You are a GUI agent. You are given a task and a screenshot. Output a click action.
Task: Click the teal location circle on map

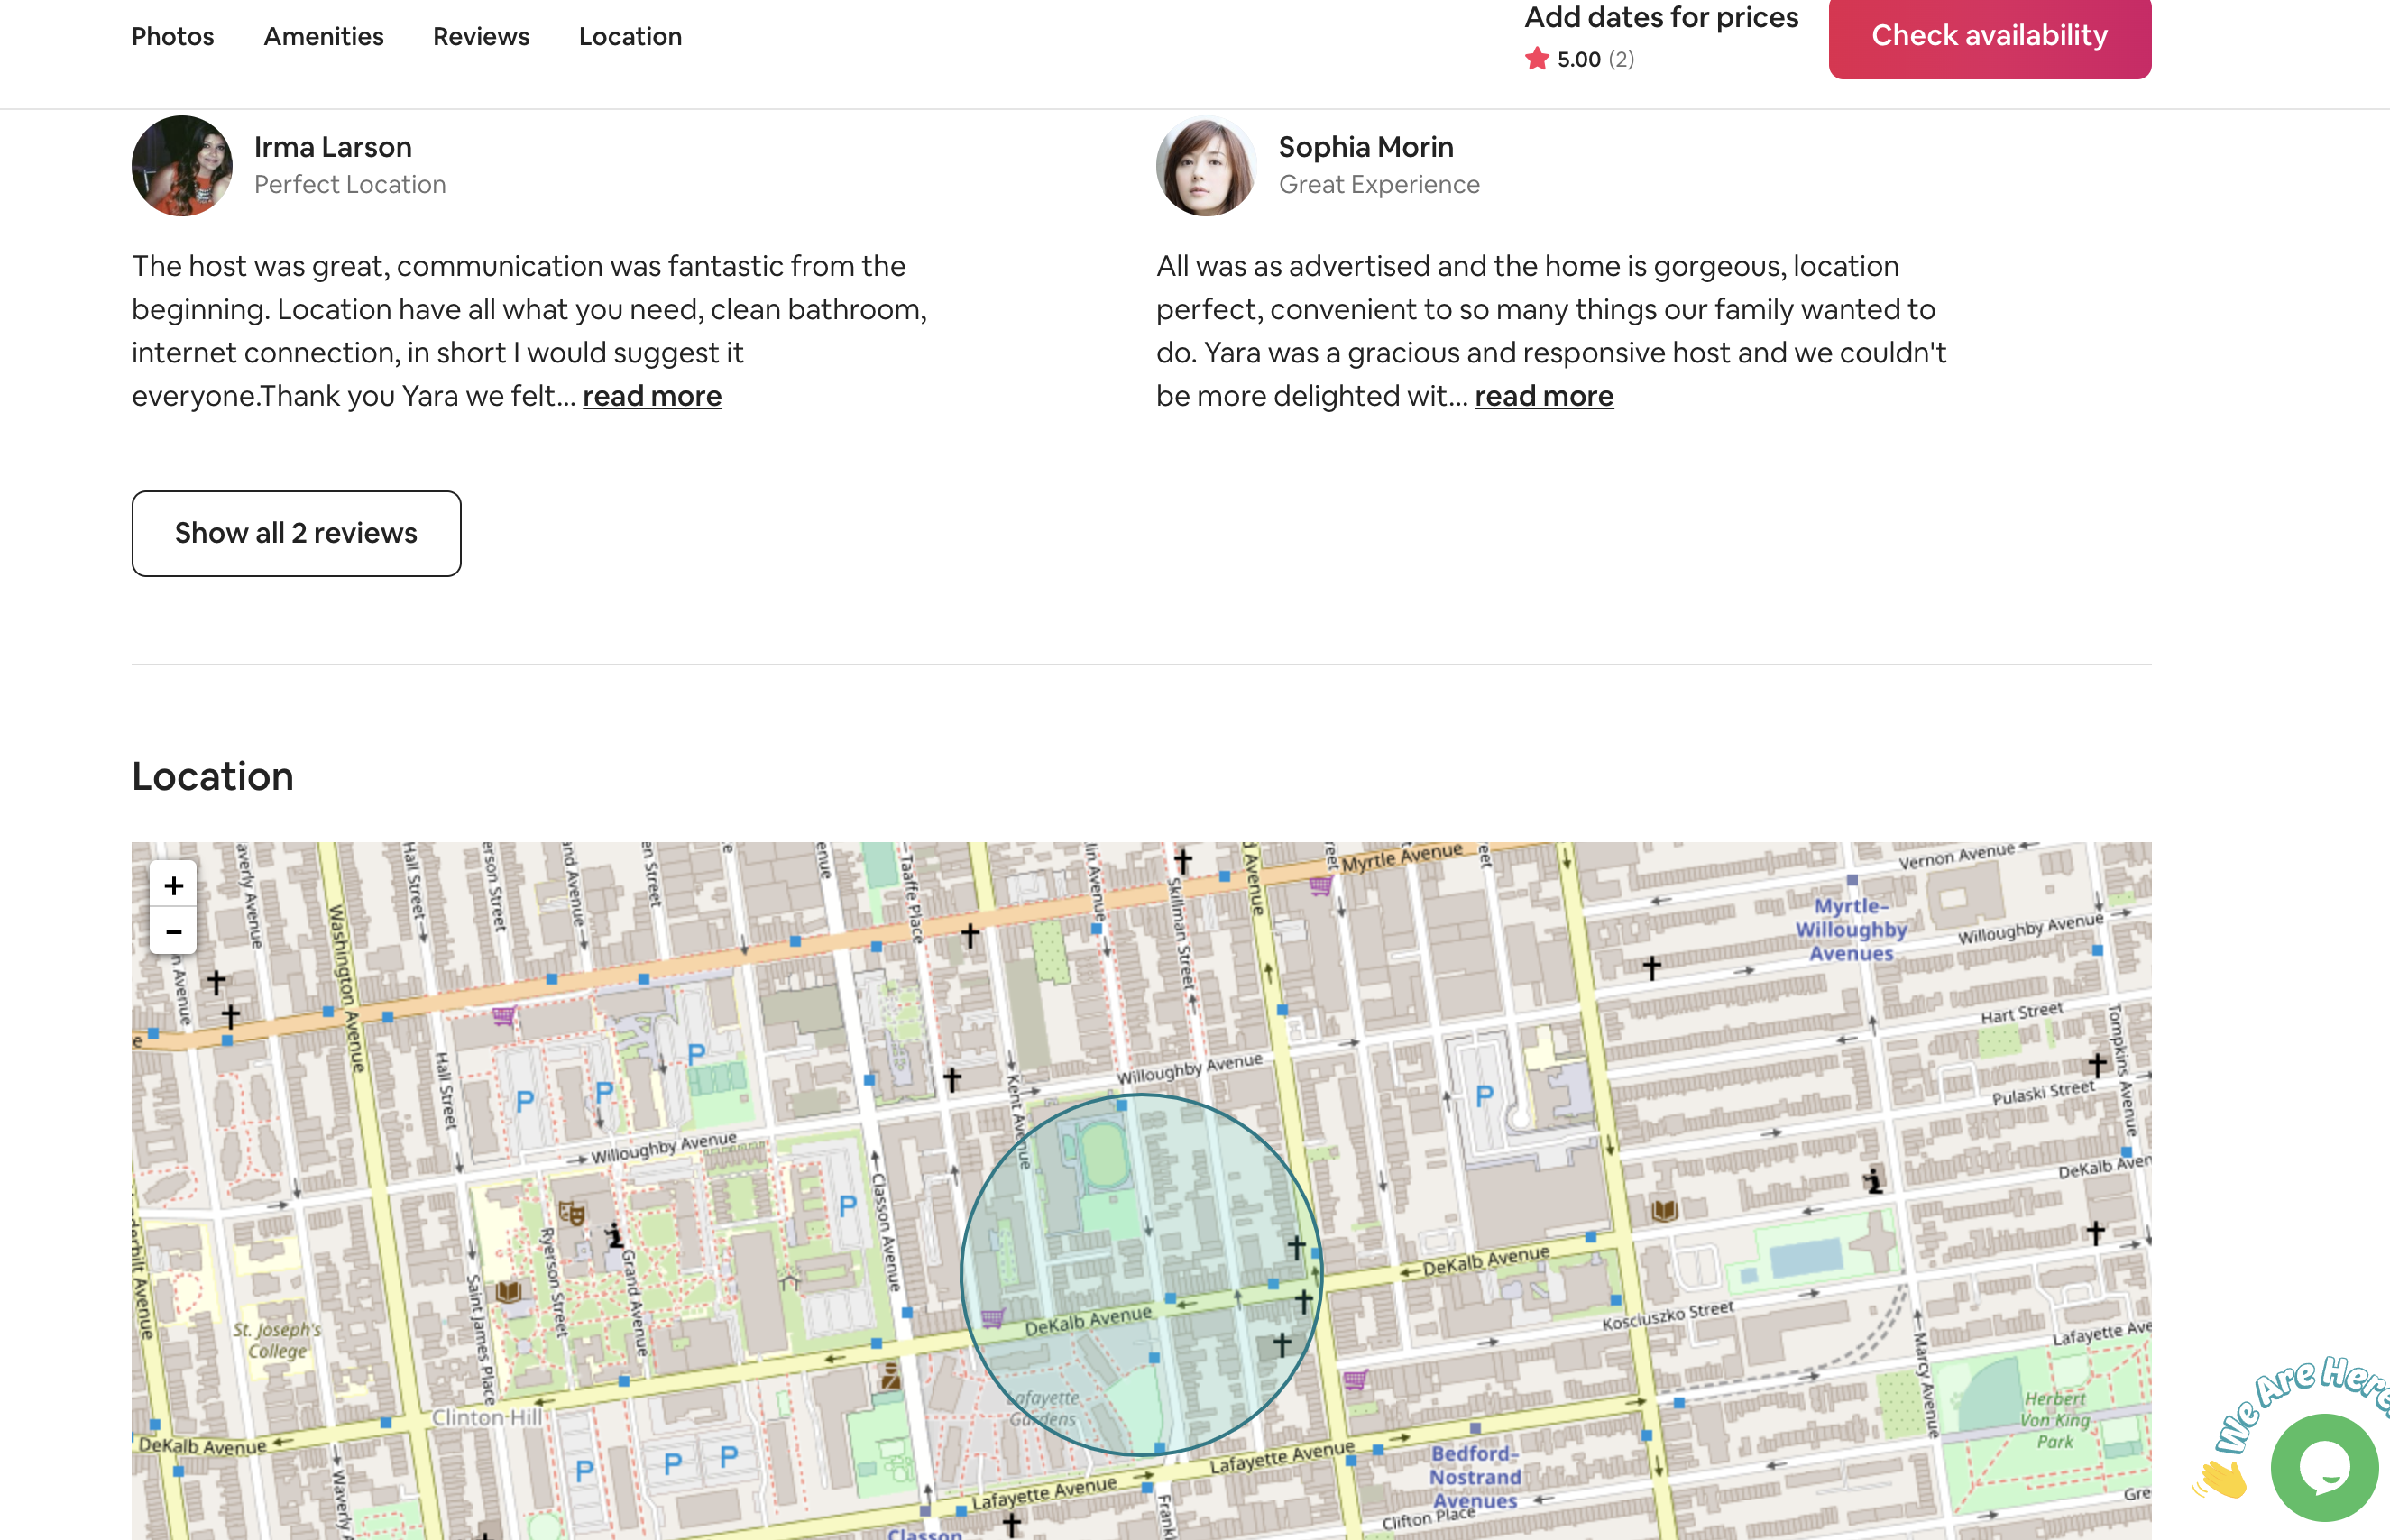(1141, 1274)
